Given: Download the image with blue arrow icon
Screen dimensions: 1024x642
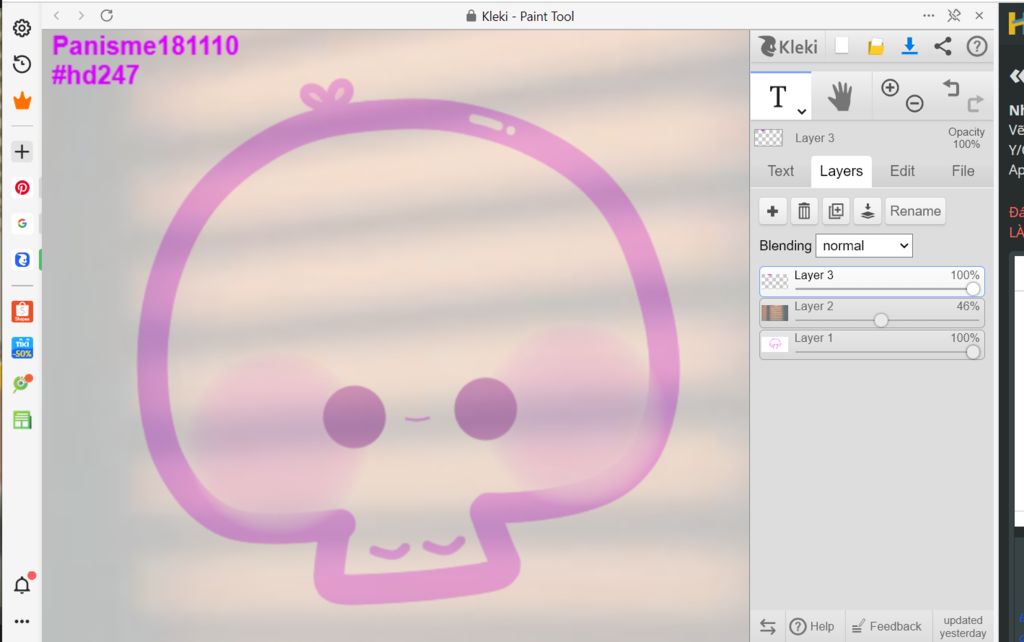Looking at the screenshot, I should click(x=909, y=46).
